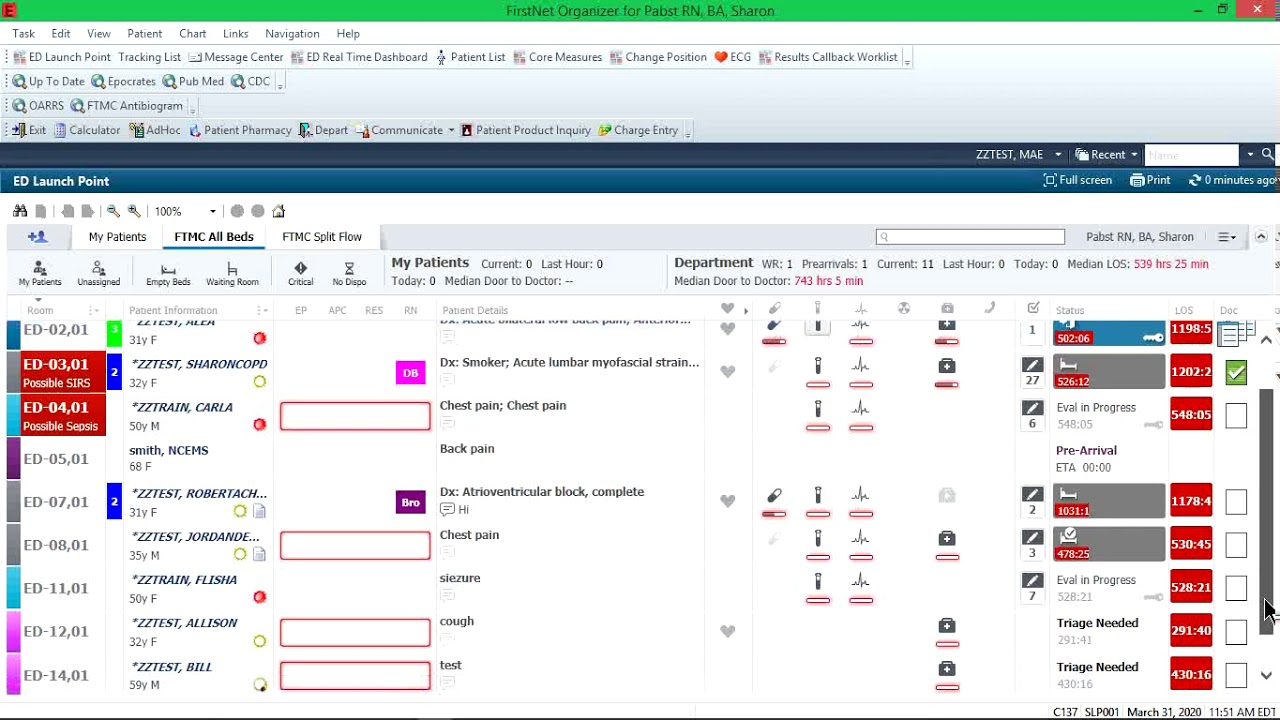Screen dimensions: 1280x720
Task: Open the Patient List
Action: tap(470, 57)
